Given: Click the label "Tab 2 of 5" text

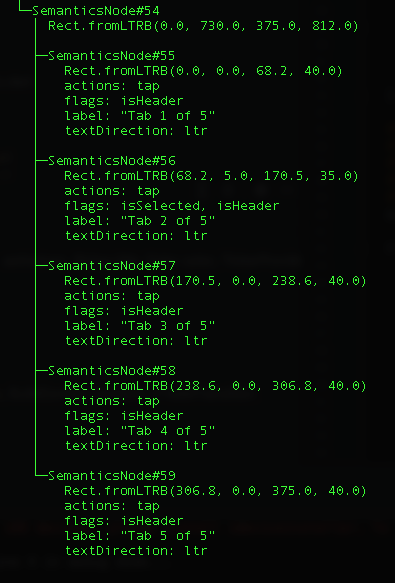Looking at the screenshot, I should click(140, 220).
